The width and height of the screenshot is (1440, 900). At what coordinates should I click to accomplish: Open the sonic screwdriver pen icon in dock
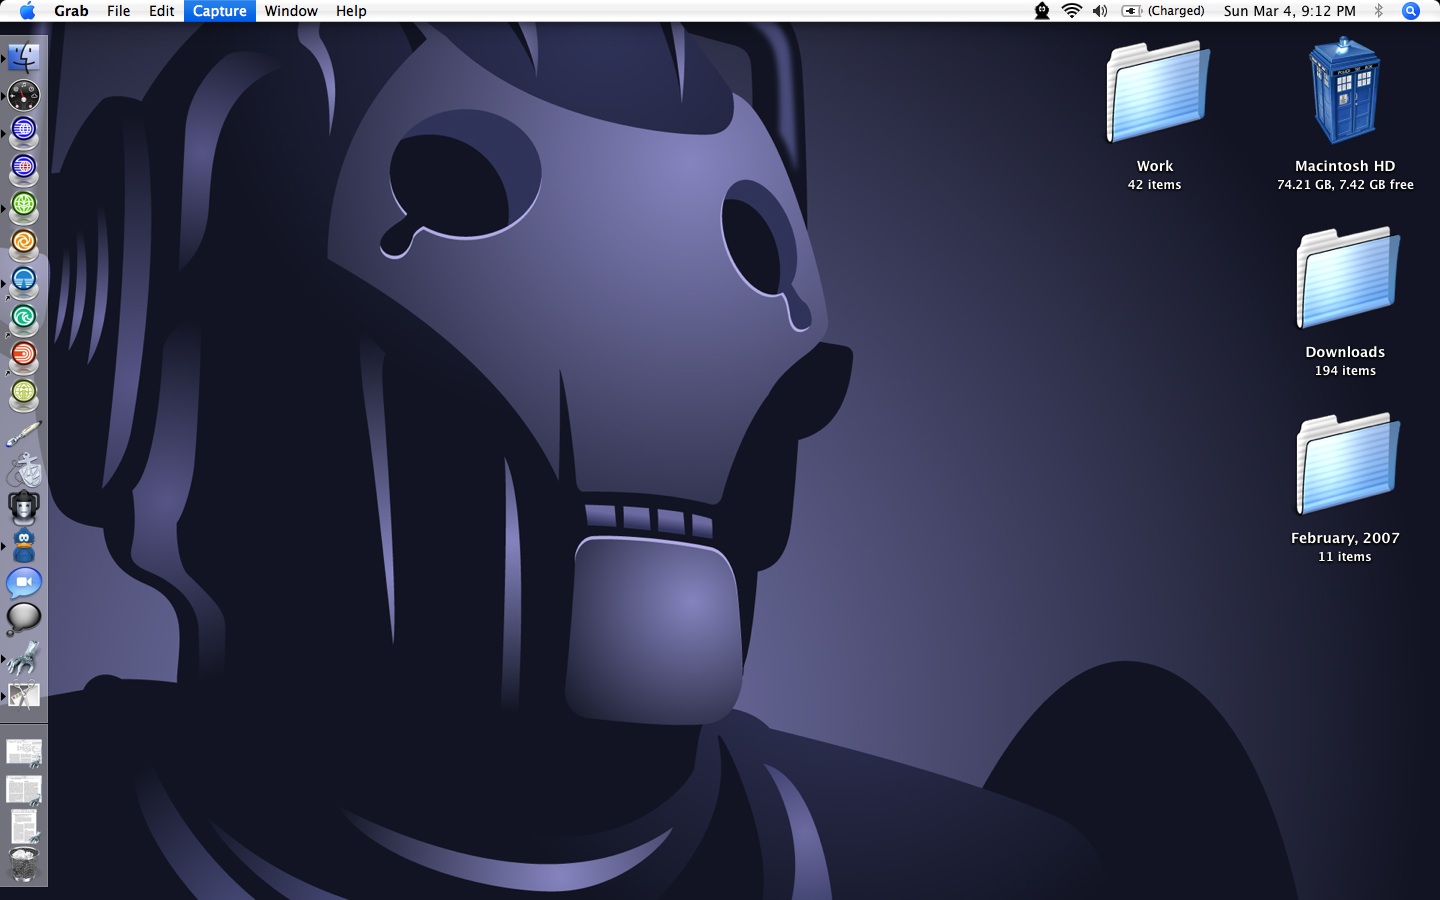point(24,434)
